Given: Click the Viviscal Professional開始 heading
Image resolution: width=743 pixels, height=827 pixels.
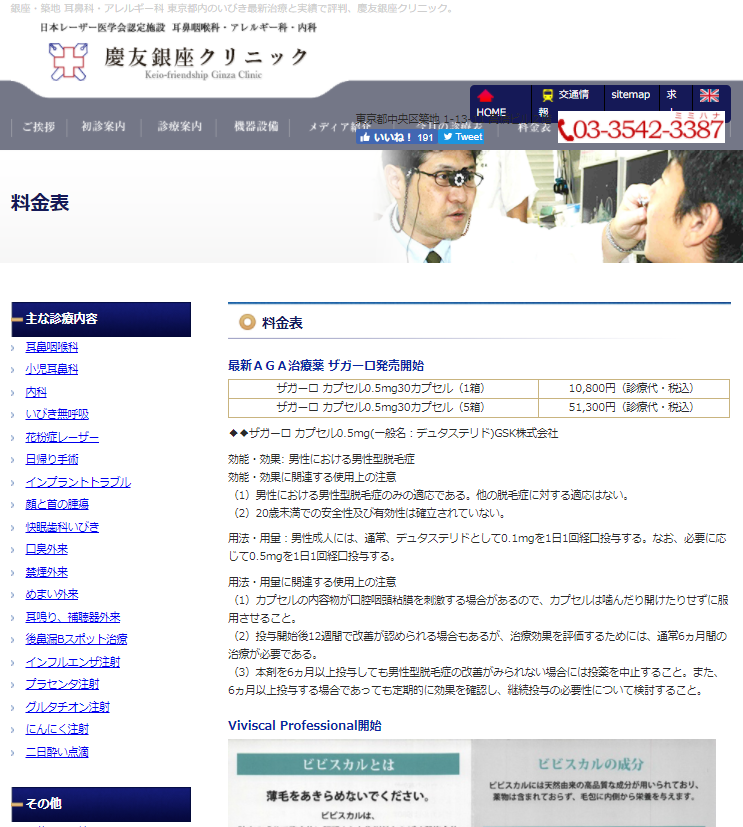Looking at the screenshot, I should click(x=305, y=726).
